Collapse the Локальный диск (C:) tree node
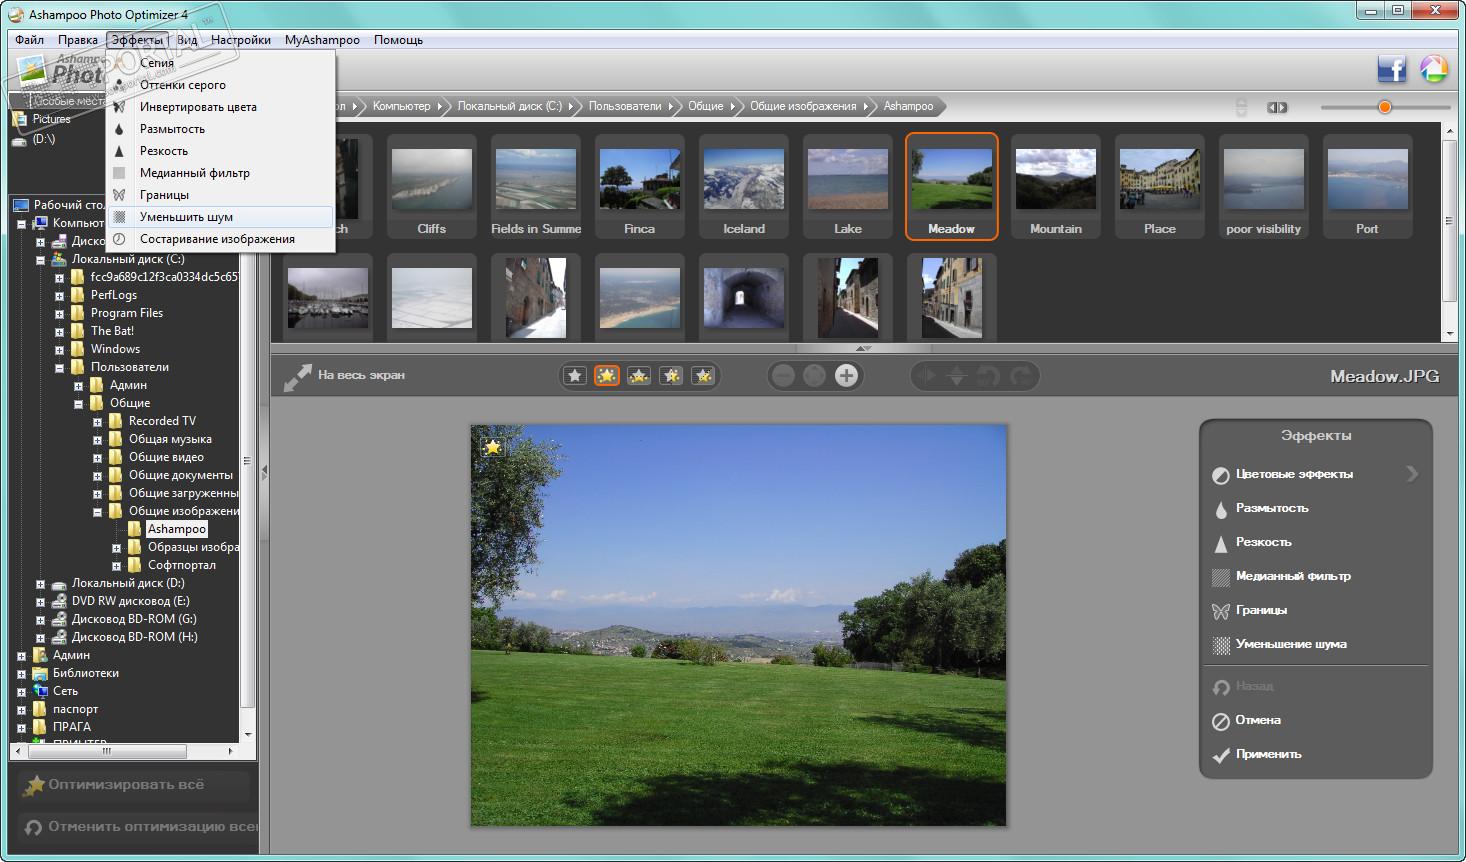Image resolution: width=1466 pixels, height=862 pixels. pos(40,260)
